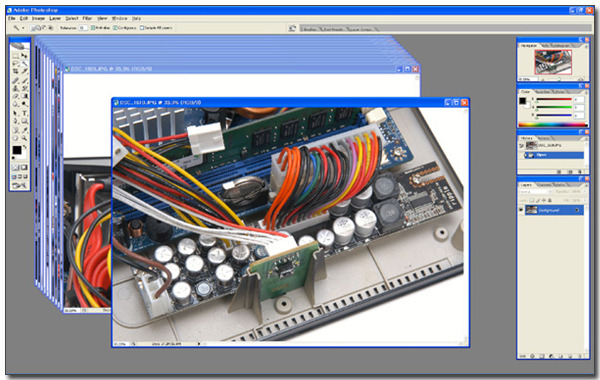This screenshot has height=380, width=600.
Task: Click the black foreground color swatch in toolbox
Action: (17, 150)
